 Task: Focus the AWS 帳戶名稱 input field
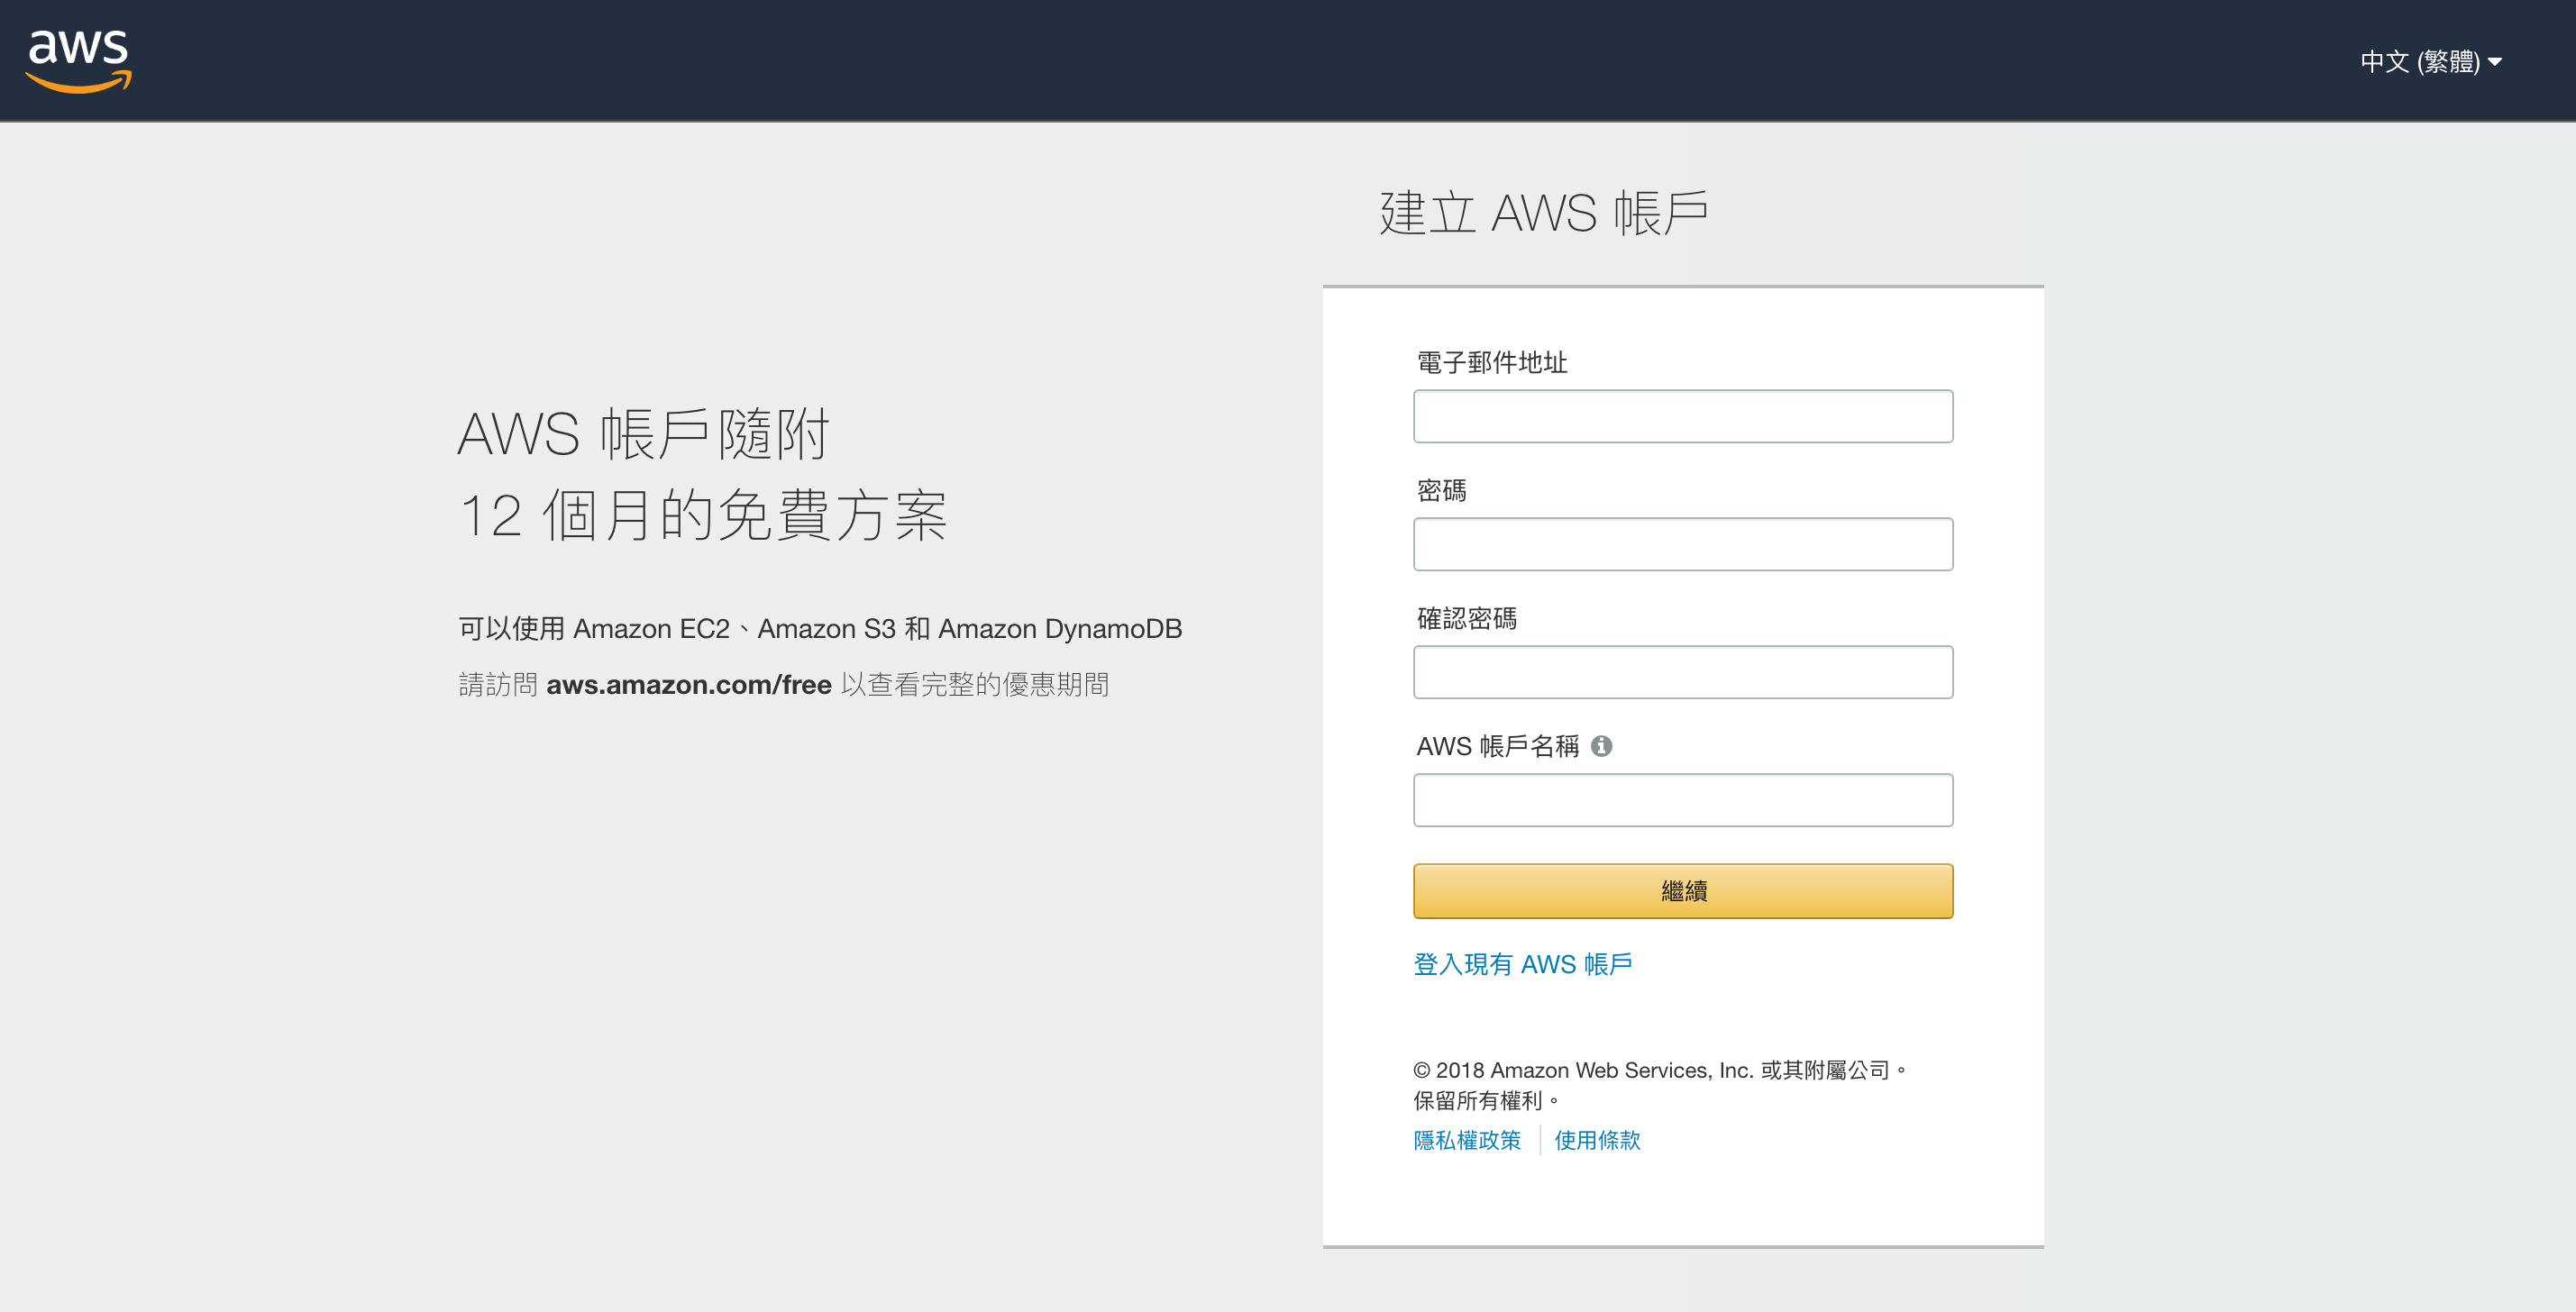pyautogui.click(x=1683, y=800)
